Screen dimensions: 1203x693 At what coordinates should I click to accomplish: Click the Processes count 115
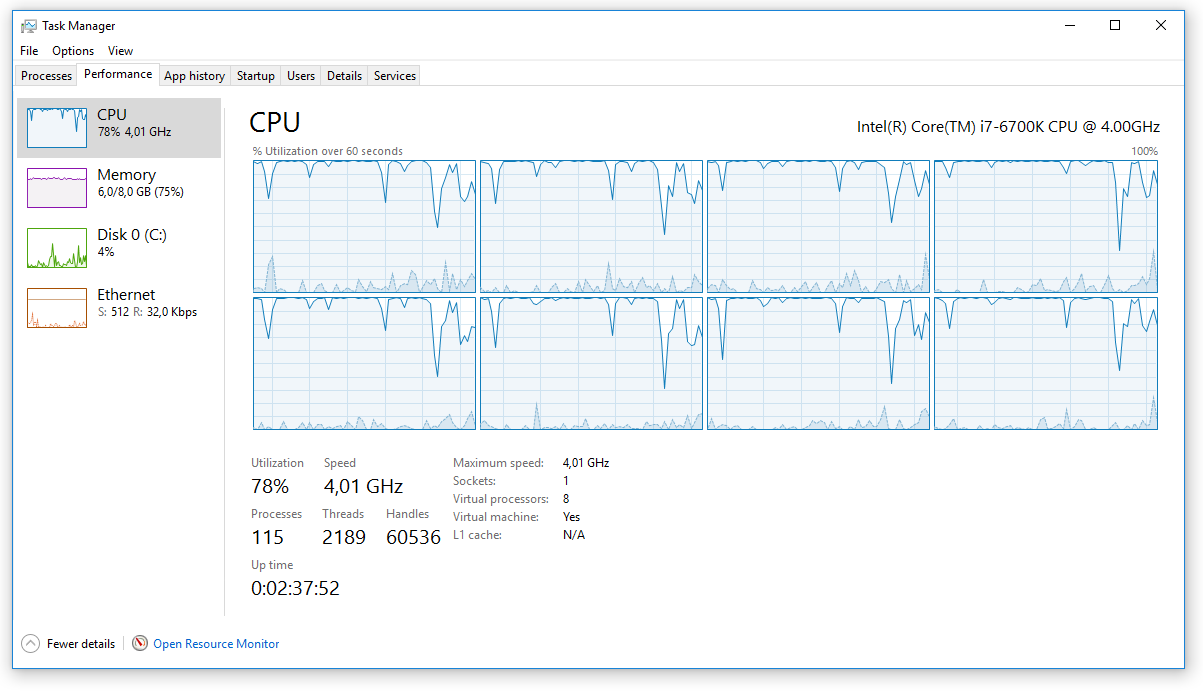pyautogui.click(x=268, y=538)
